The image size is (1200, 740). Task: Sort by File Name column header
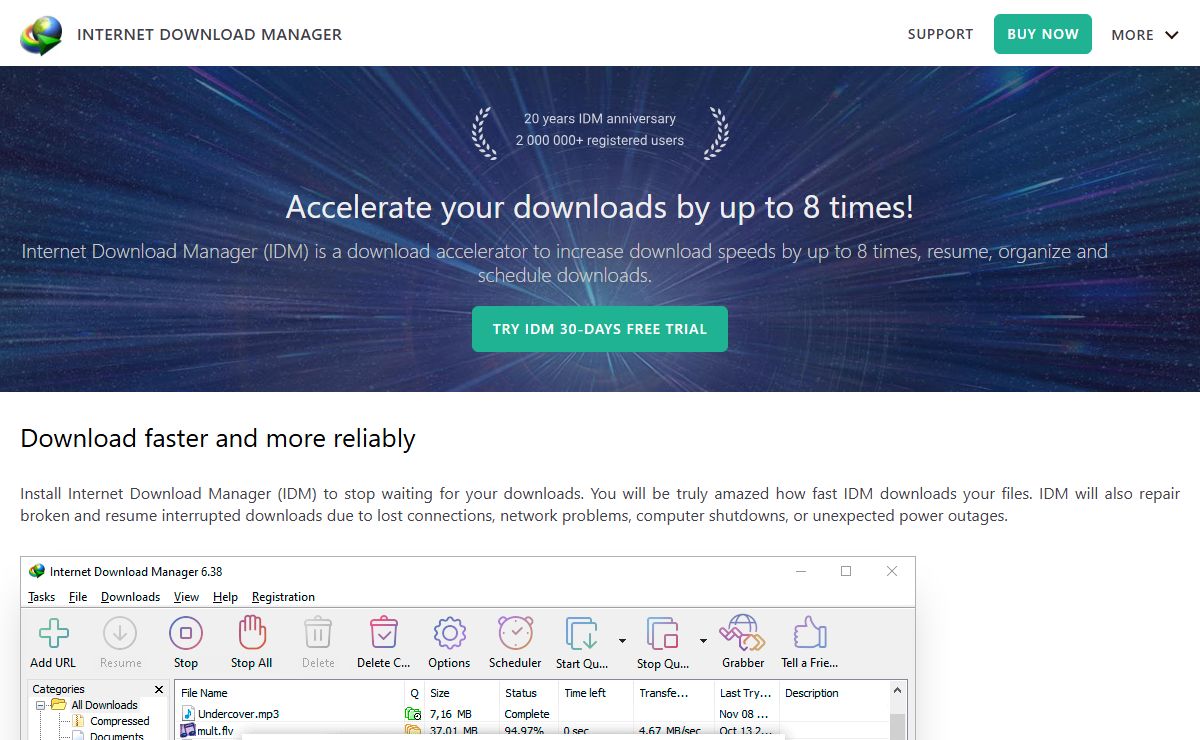click(290, 693)
